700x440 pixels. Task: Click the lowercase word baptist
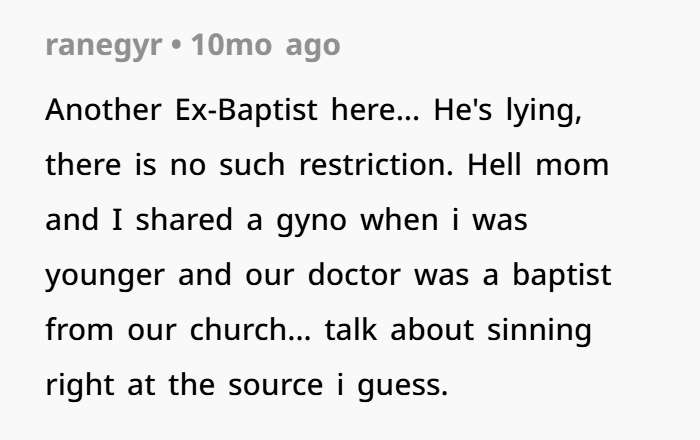point(562,275)
